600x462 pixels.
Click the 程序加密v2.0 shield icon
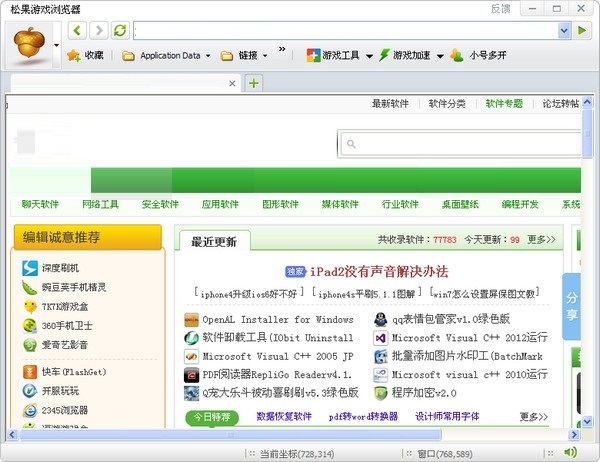pyautogui.click(x=380, y=393)
